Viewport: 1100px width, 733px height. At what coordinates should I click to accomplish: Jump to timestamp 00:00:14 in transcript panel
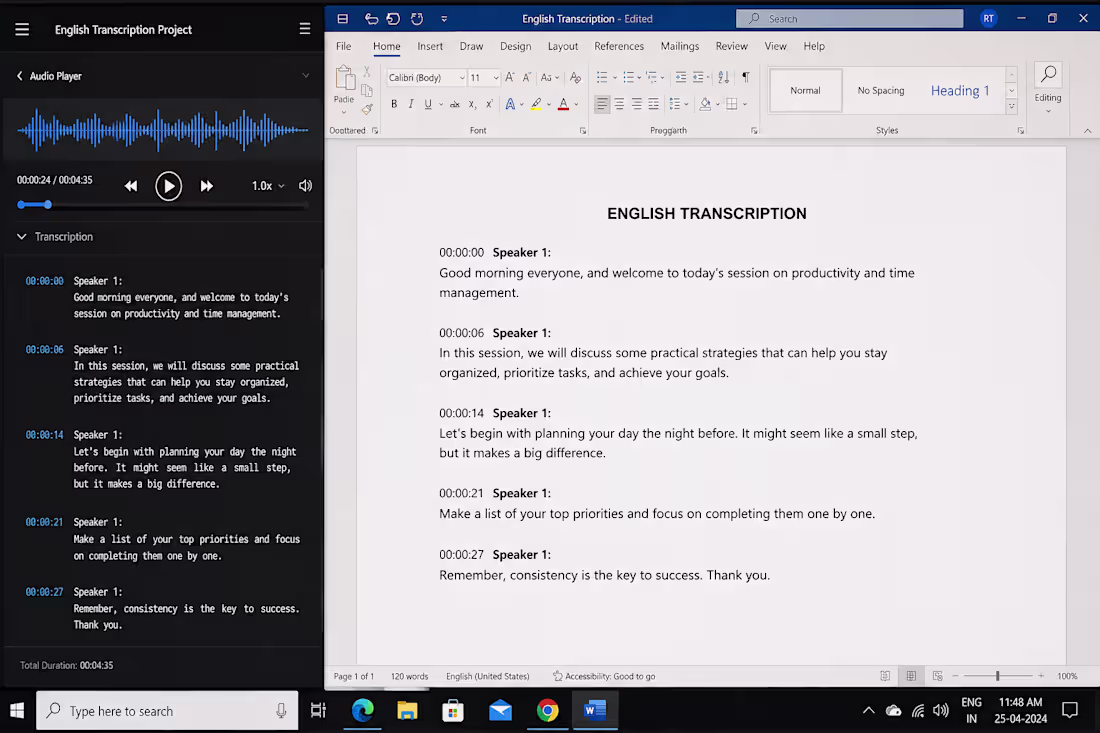pyautogui.click(x=44, y=435)
